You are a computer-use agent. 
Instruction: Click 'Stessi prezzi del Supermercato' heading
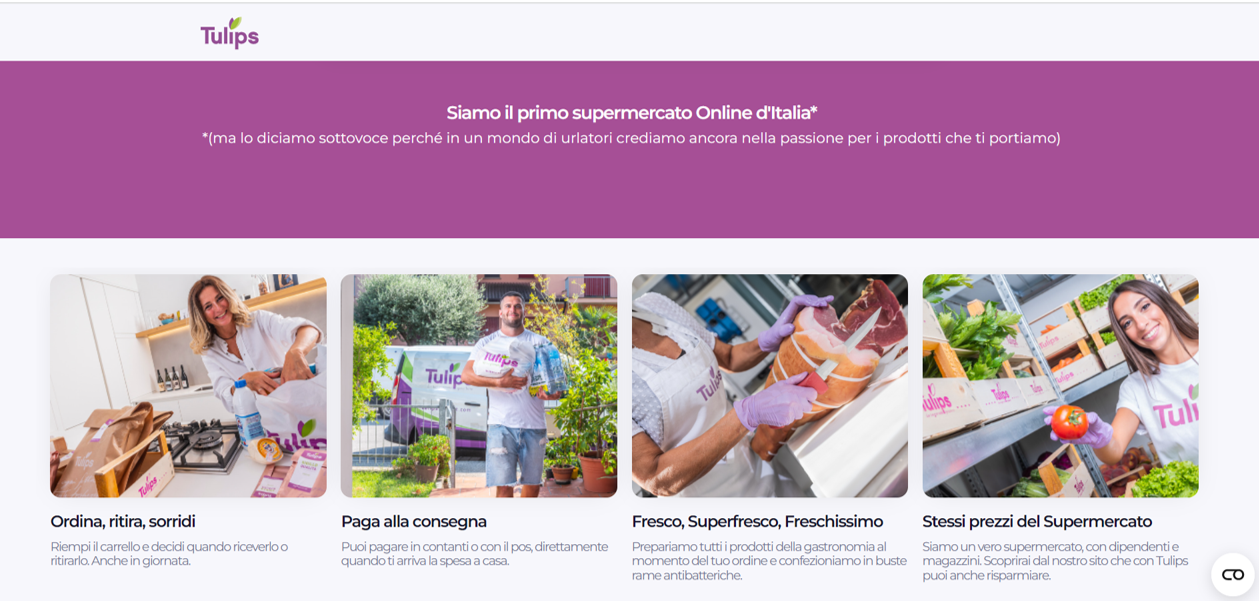[1037, 521]
